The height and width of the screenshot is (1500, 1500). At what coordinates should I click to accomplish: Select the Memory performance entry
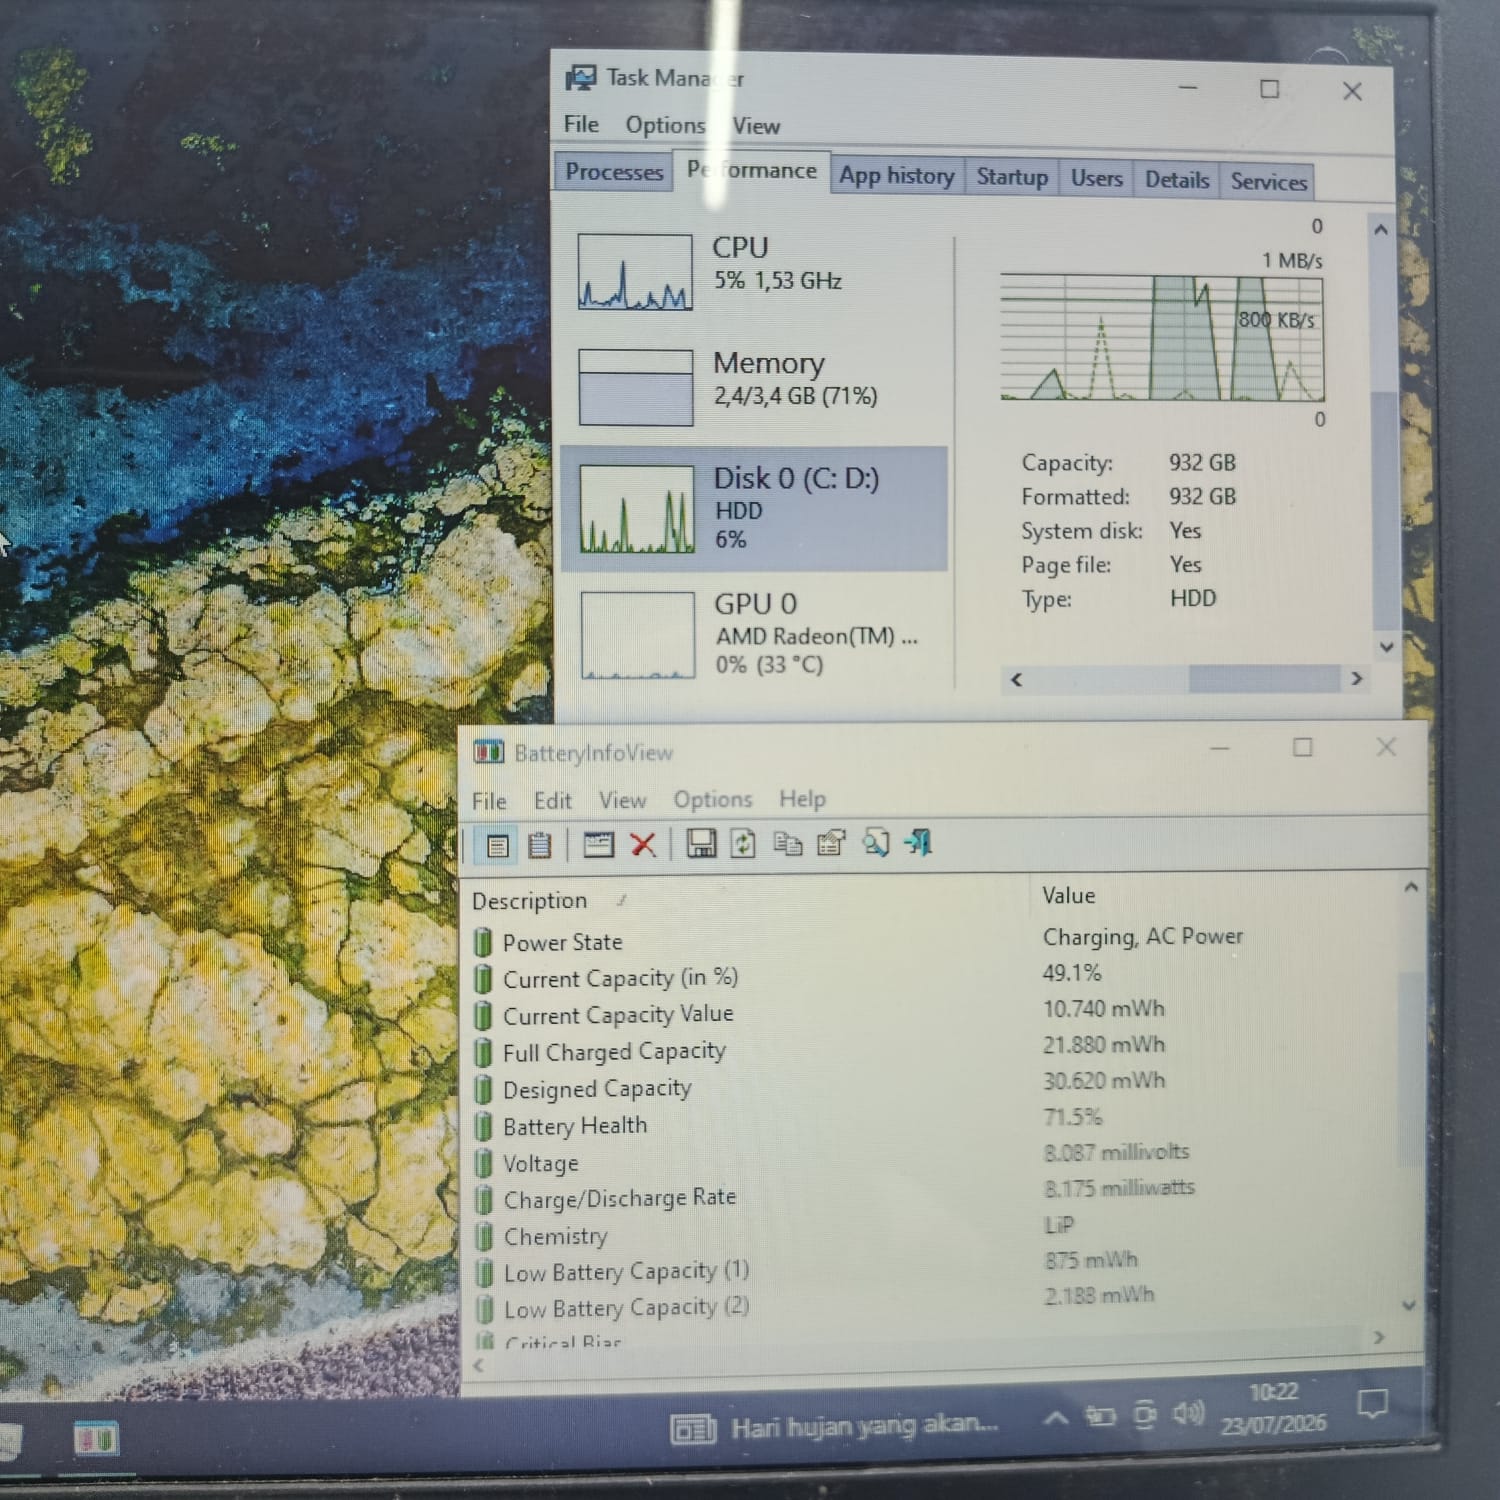[755, 386]
